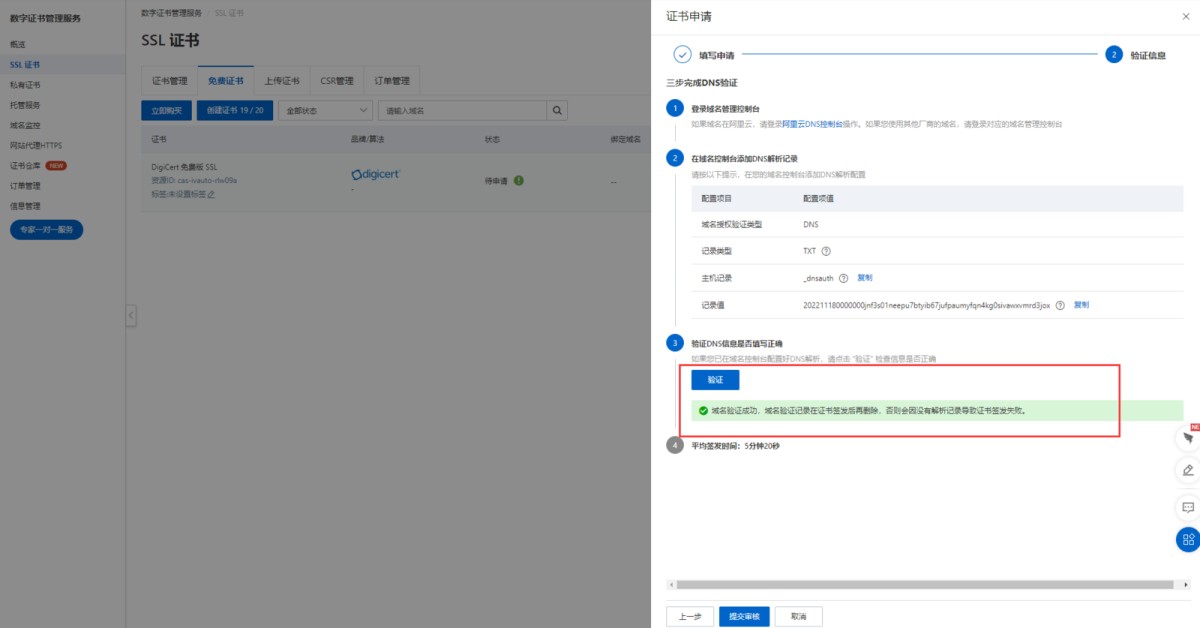The width and height of the screenshot is (1200, 628).
Task: Click right arrow of horizontal scrollbar
Action: pos(1179,584)
